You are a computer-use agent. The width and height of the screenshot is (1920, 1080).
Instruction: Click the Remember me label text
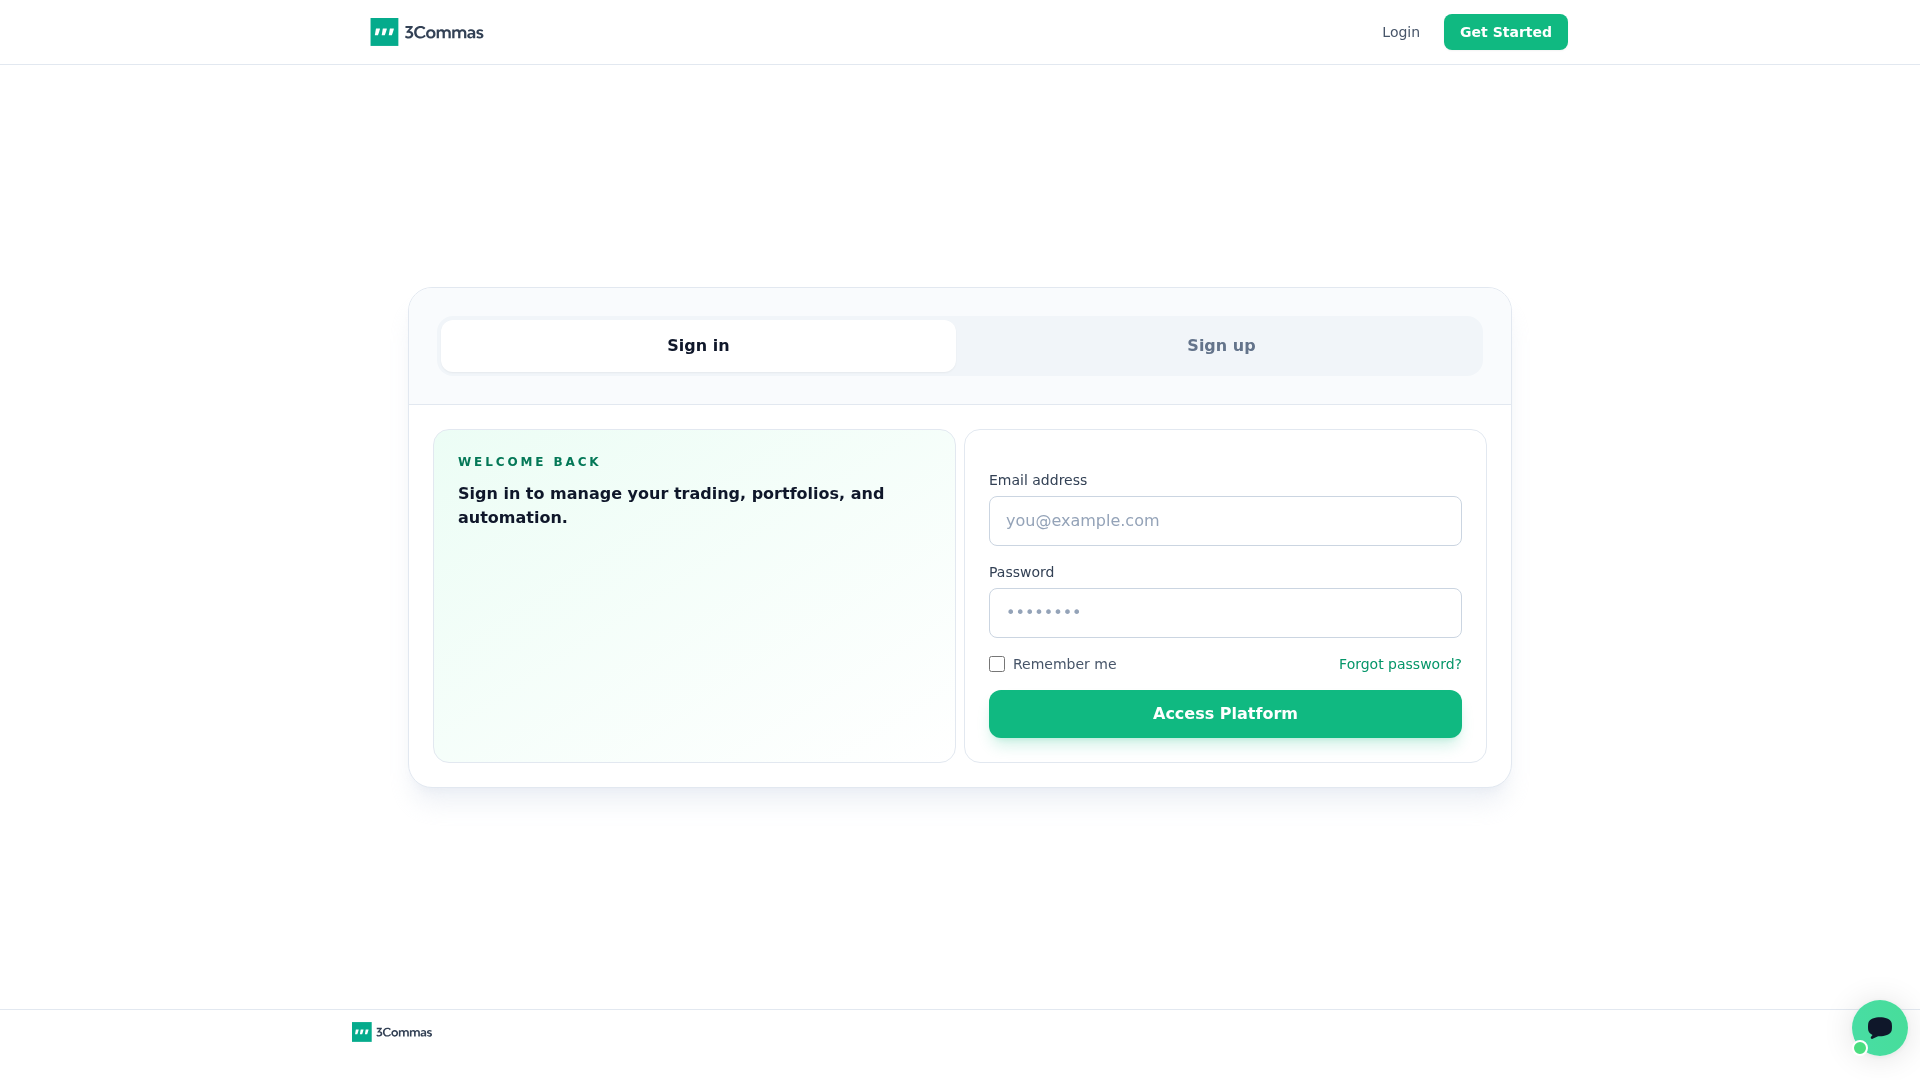point(1064,664)
